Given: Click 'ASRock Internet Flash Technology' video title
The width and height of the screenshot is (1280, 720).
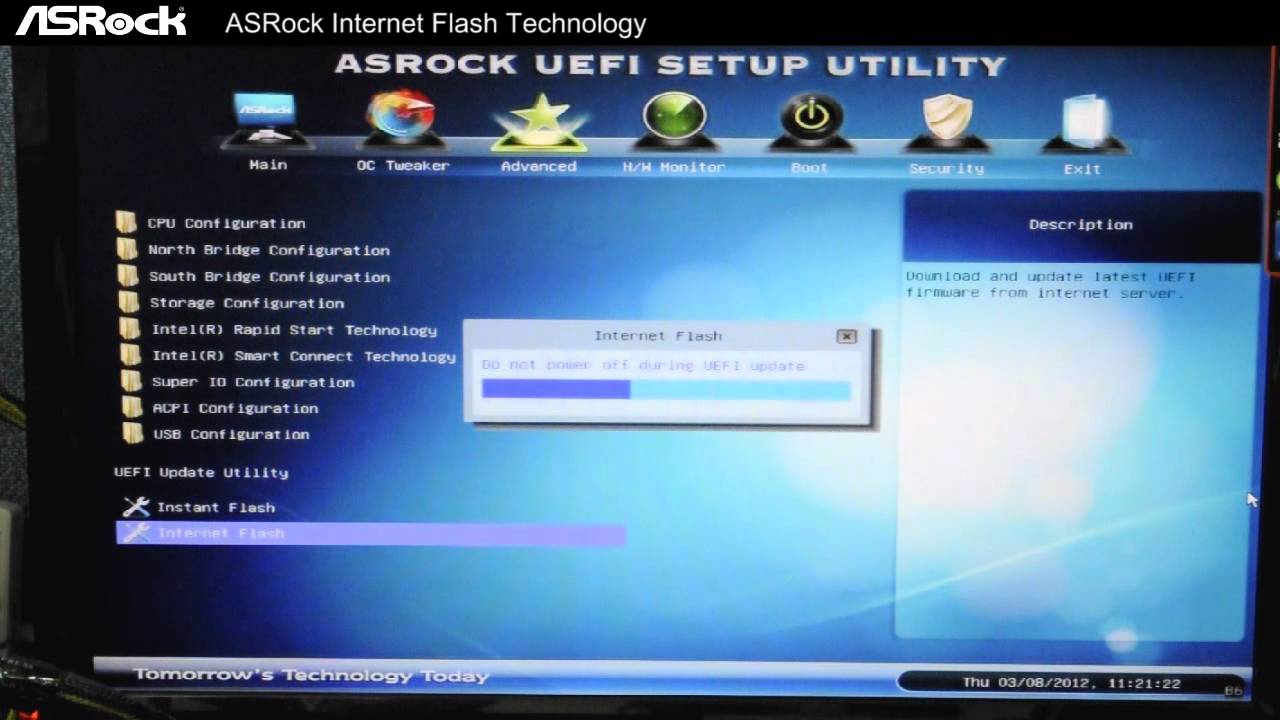Looking at the screenshot, I should pyautogui.click(x=436, y=23).
